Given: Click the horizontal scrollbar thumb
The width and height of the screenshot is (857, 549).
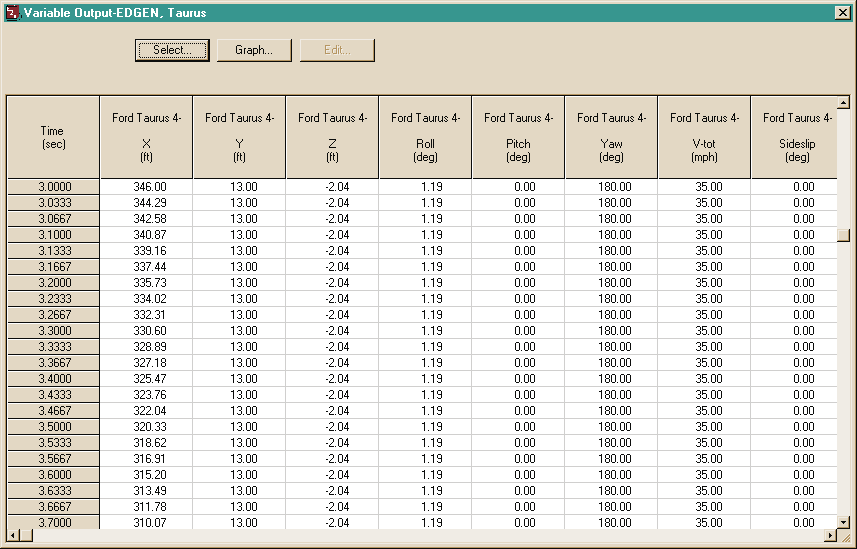Looking at the screenshot, I should coord(26,535).
